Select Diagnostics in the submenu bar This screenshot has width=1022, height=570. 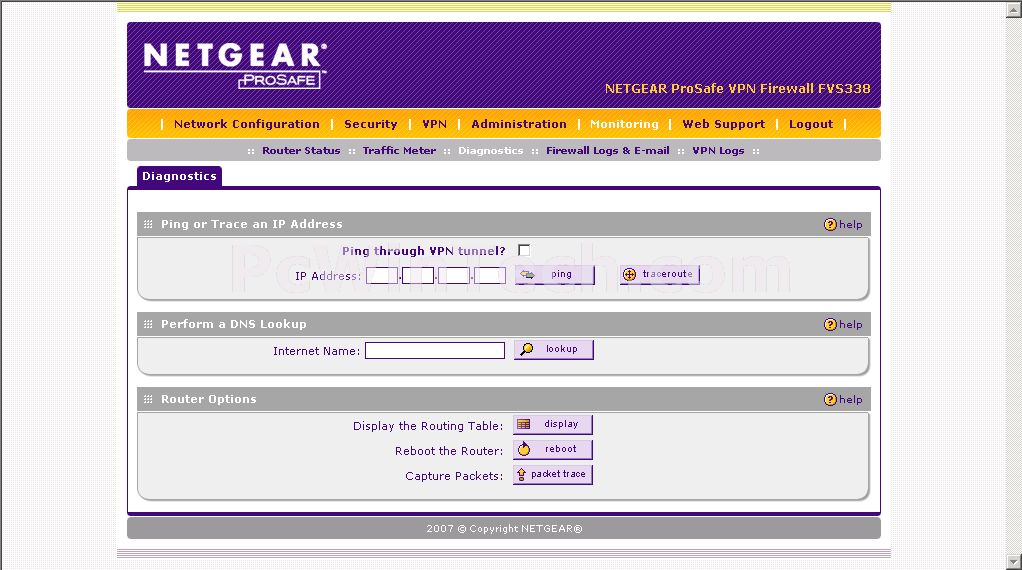[490, 150]
